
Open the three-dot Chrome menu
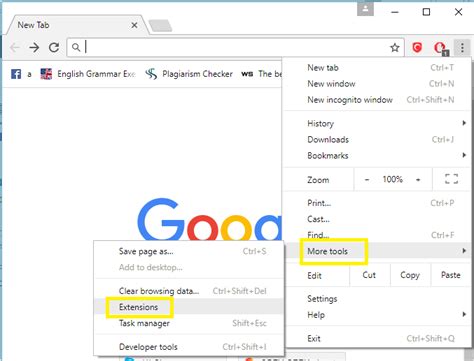tap(462, 48)
